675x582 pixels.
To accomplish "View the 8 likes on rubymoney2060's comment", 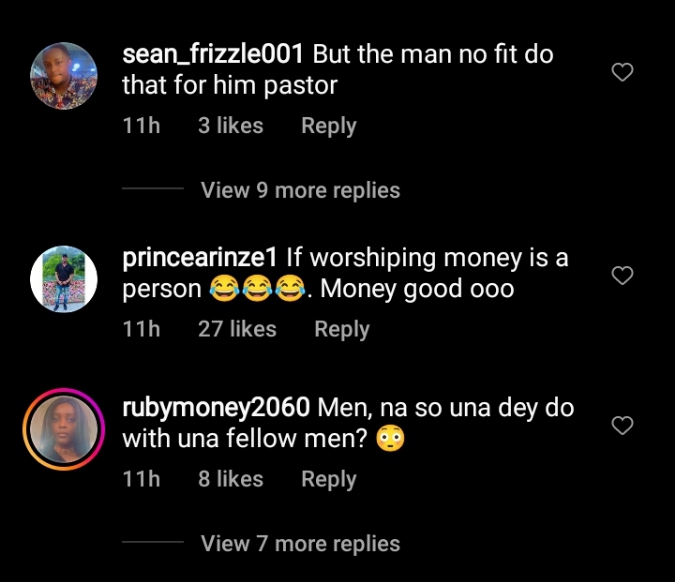I will pos(230,480).
